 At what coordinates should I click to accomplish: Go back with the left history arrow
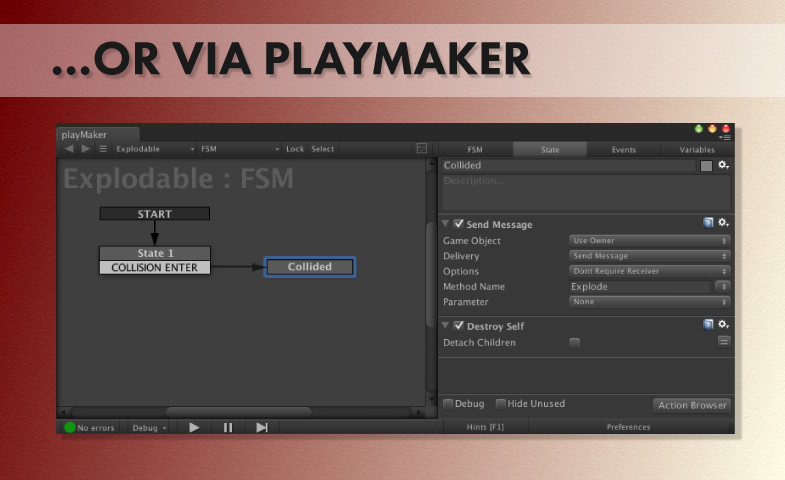[x=69, y=149]
